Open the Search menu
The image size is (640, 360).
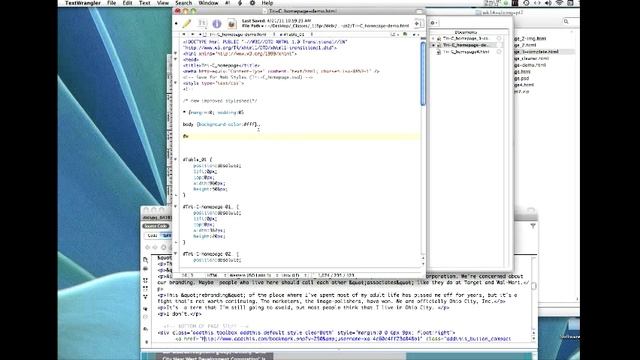click(x=183, y=3)
